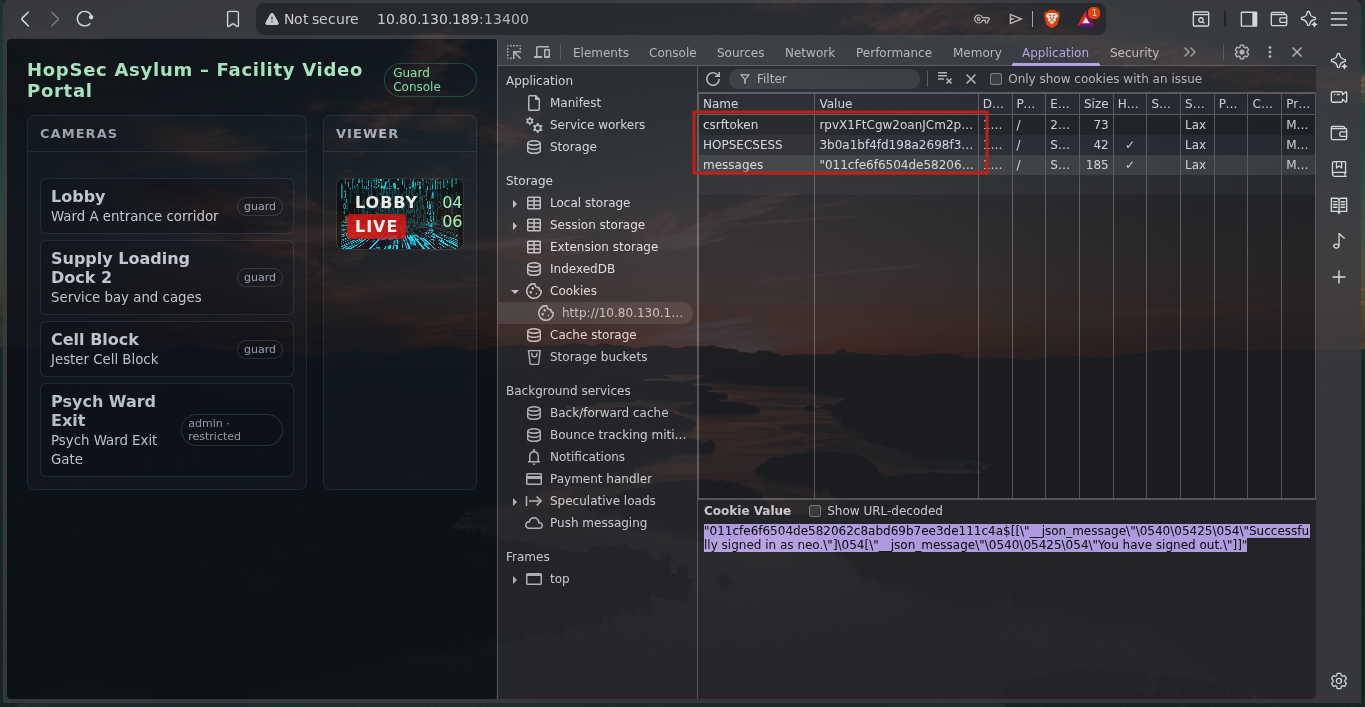Open DevTools settings gear icon
This screenshot has width=1365, height=707.
click(1242, 52)
